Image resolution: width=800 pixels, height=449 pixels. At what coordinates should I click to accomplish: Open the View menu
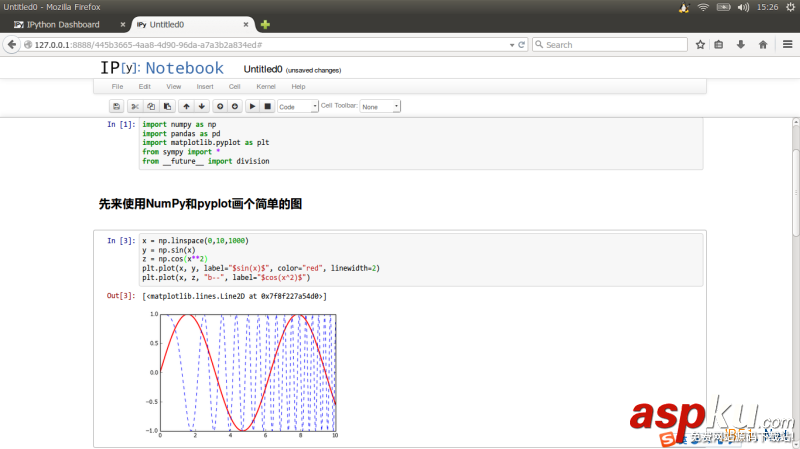tap(173, 87)
